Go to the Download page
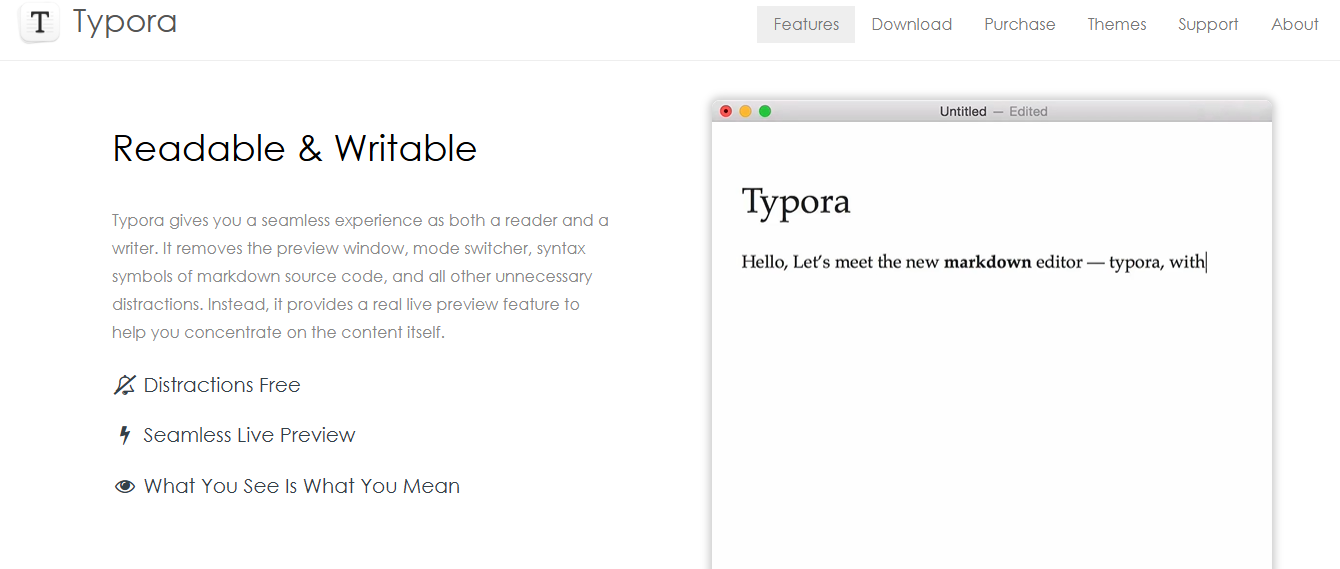This screenshot has height=569, width=1340. tap(912, 24)
